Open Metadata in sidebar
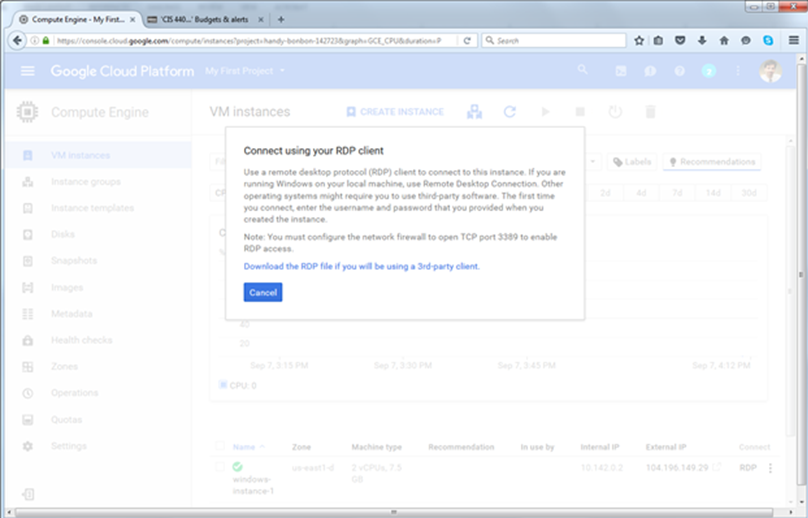This screenshot has width=808, height=518. (98, 313)
